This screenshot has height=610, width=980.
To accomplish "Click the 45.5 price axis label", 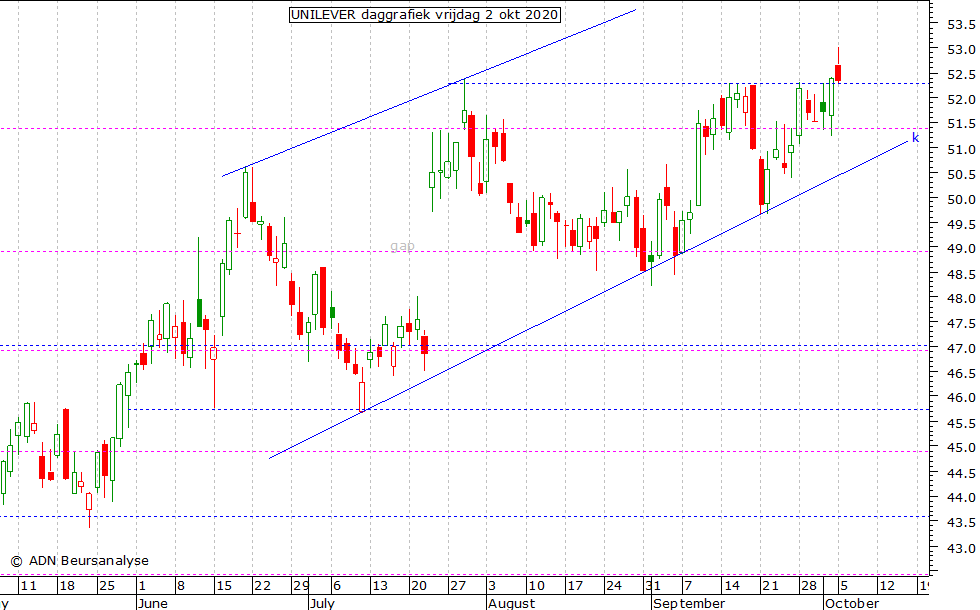I will click(961, 423).
